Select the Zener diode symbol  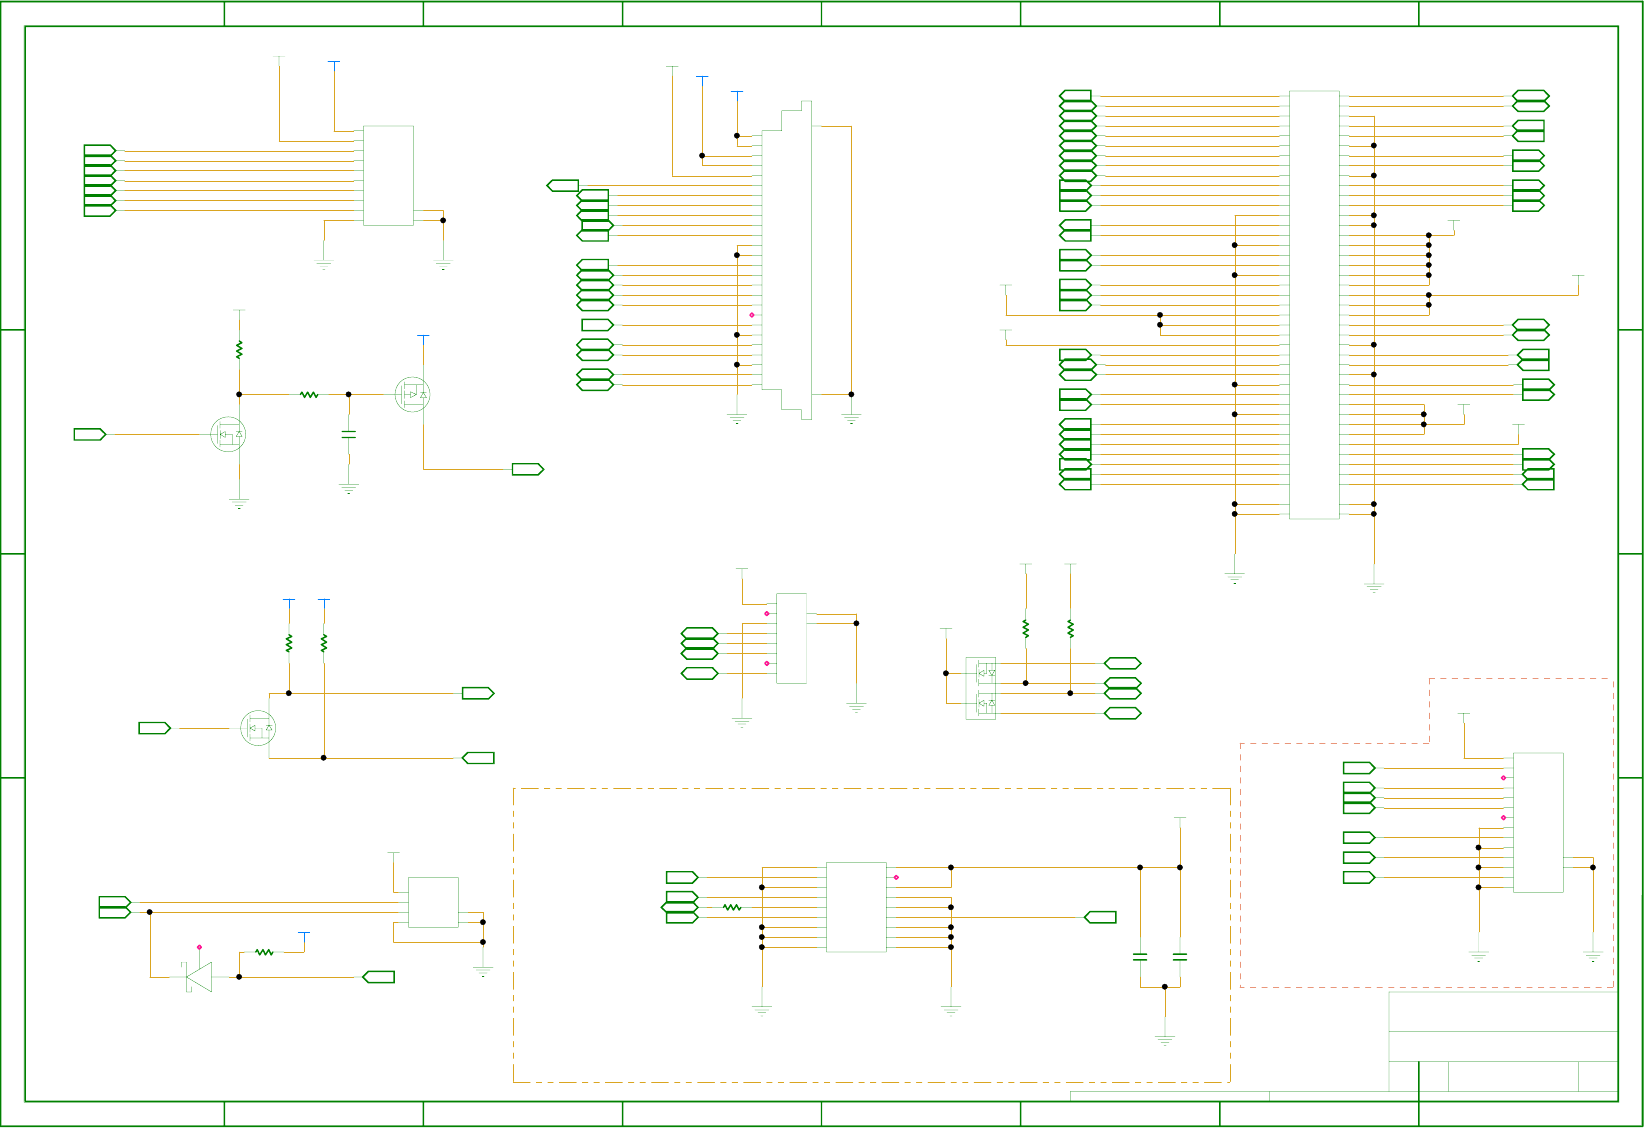[x=198, y=977]
